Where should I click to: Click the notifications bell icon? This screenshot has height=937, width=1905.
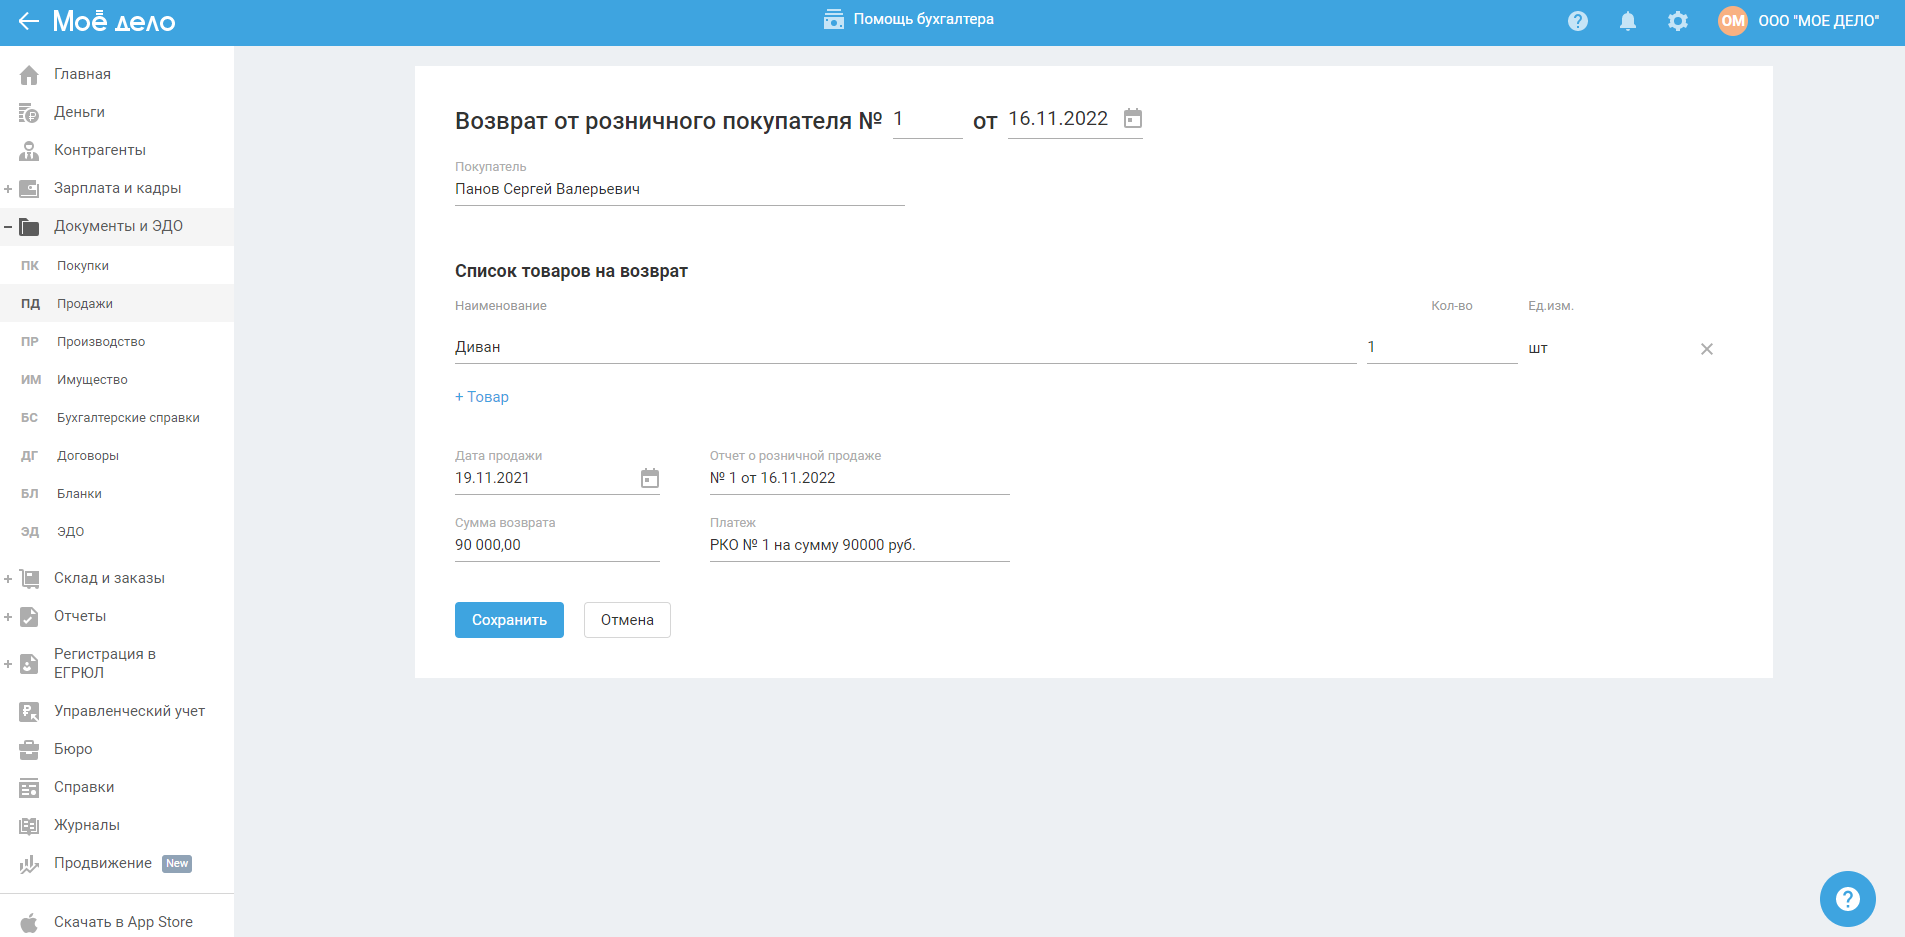coord(1628,21)
